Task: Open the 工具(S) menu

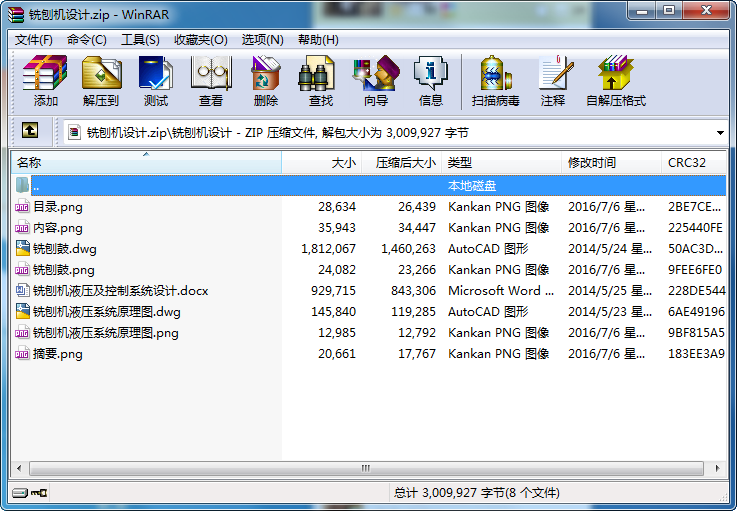Action: [140, 40]
